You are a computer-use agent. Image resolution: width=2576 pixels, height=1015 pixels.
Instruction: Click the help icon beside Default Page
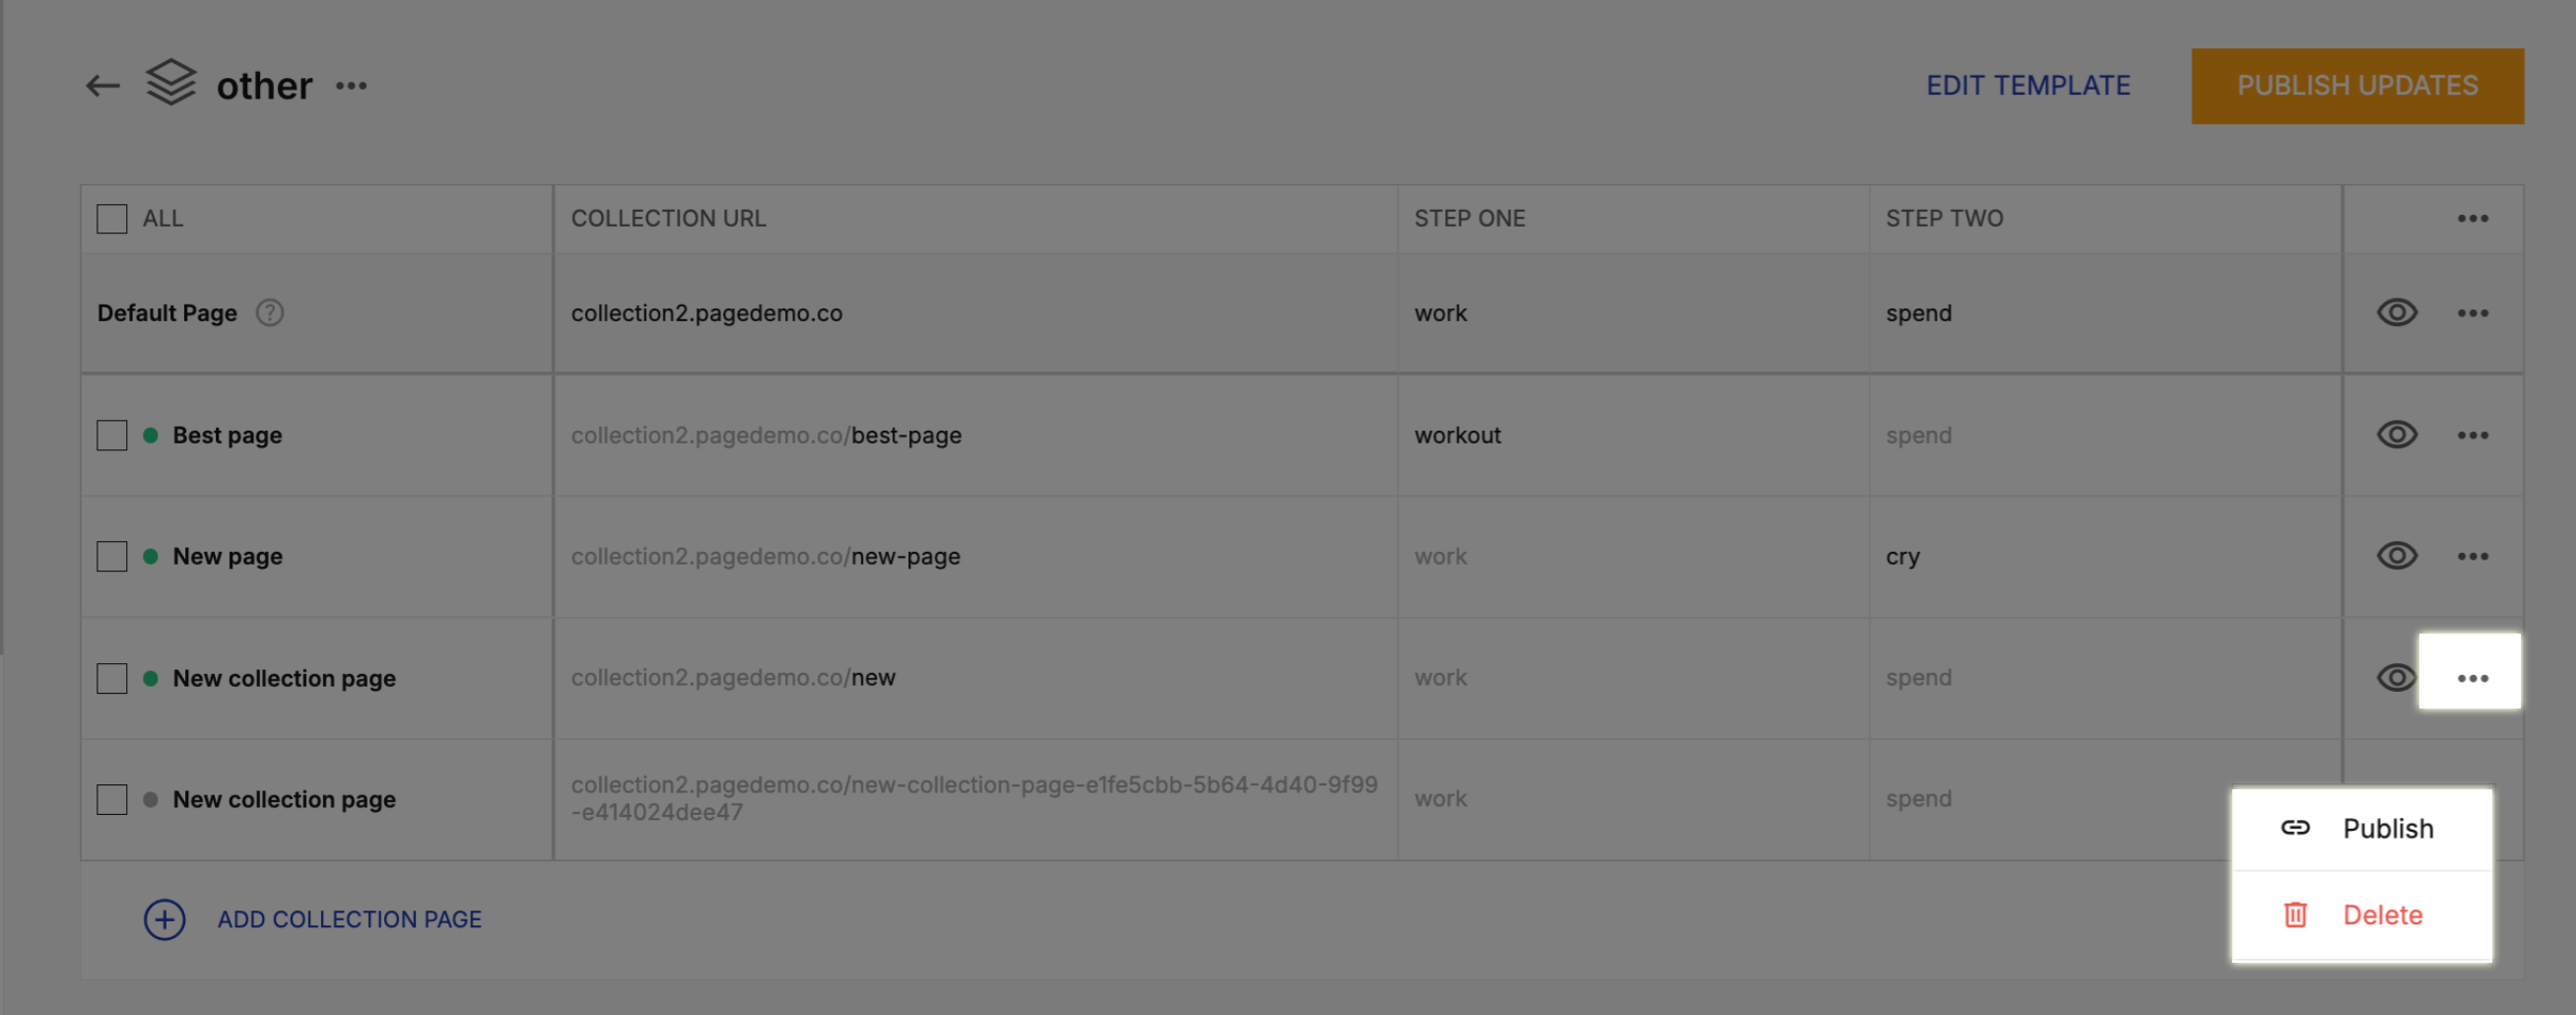(x=269, y=312)
